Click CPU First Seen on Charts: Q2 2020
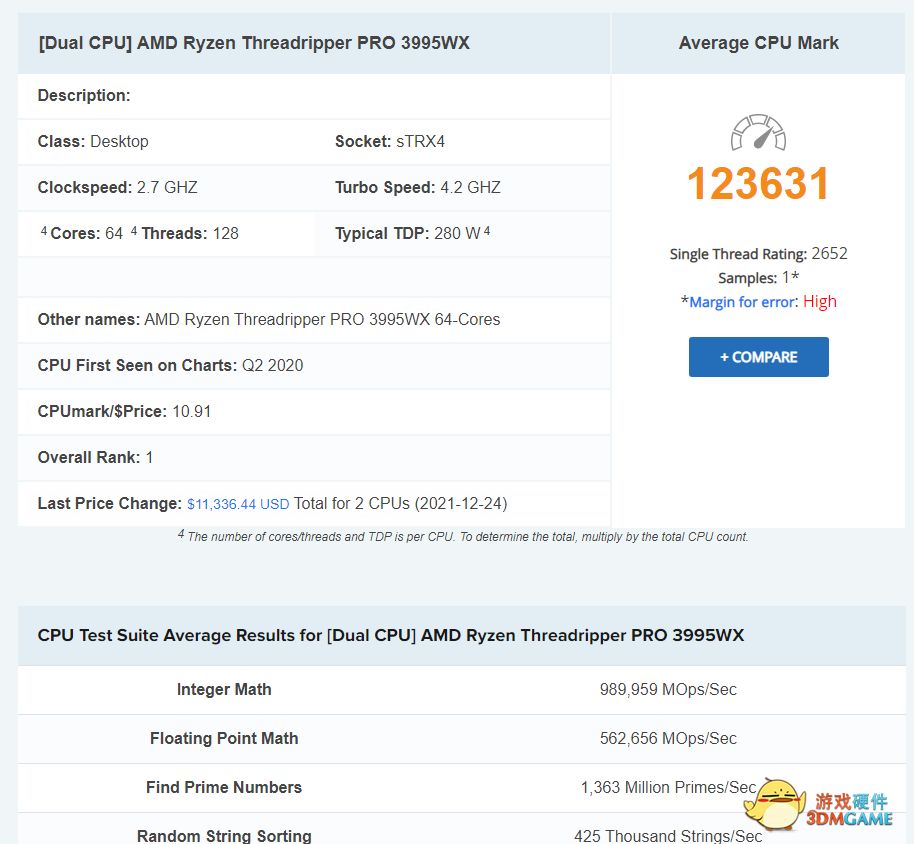Viewport: 914px width, 844px height. tap(170, 365)
